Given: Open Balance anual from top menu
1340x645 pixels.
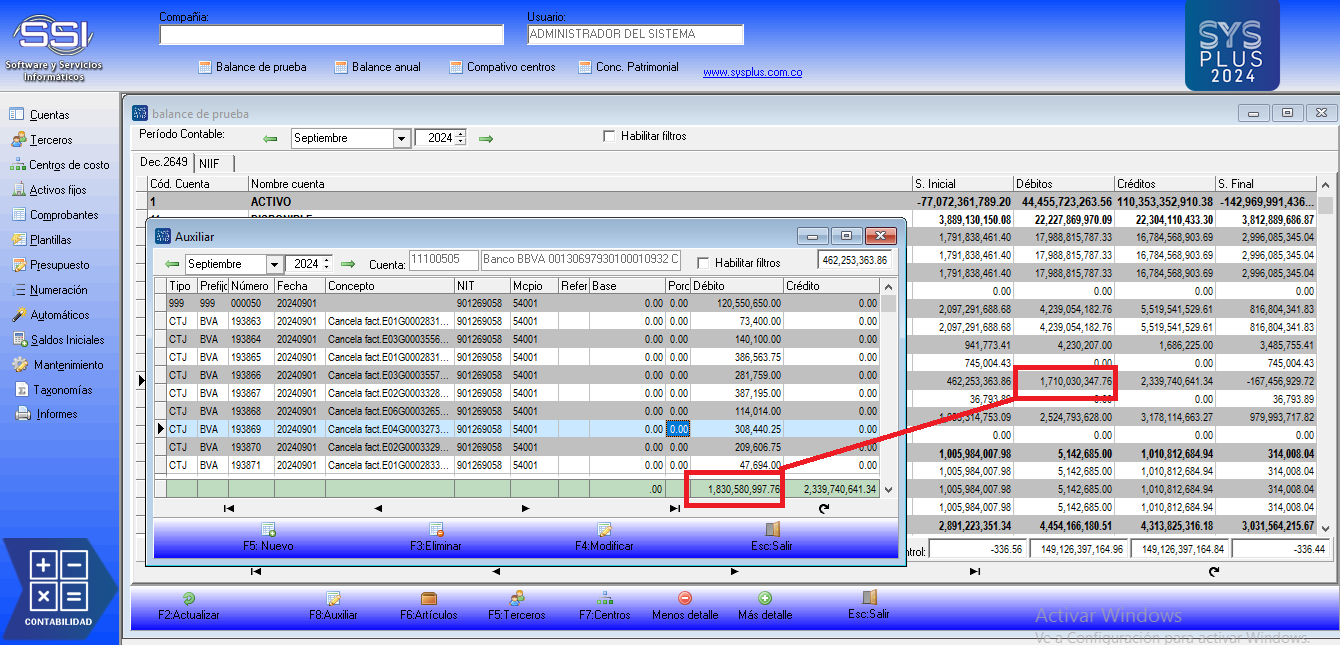Looking at the screenshot, I should pos(386,67).
